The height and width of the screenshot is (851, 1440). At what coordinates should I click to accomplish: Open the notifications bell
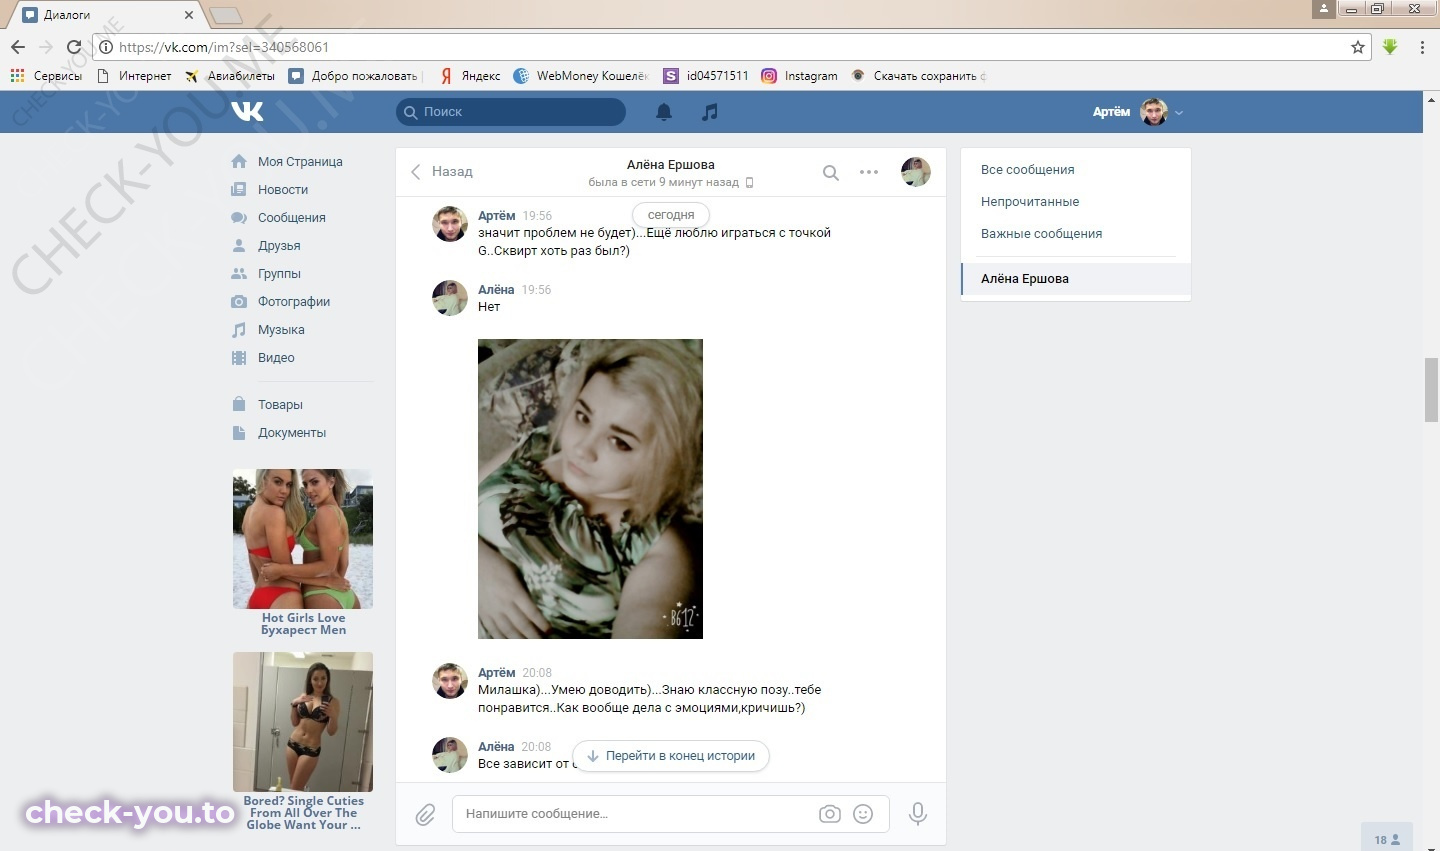click(x=664, y=112)
